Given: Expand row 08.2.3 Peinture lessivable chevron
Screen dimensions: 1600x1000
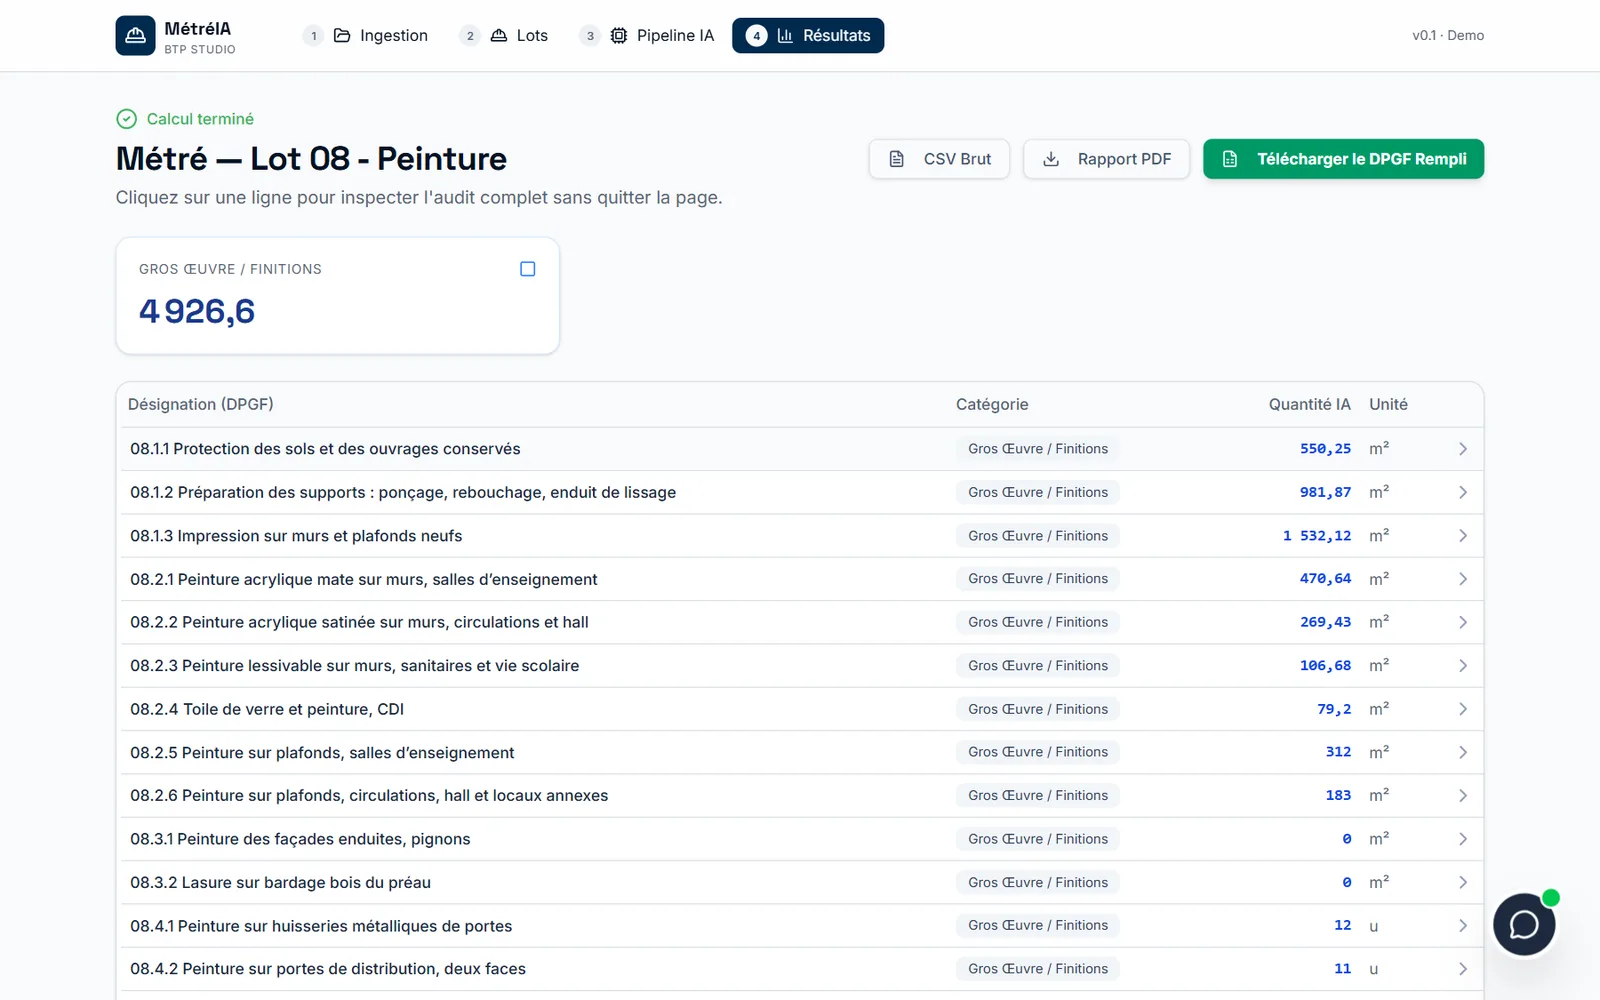Looking at the screenshot, I should point(1463,666).
